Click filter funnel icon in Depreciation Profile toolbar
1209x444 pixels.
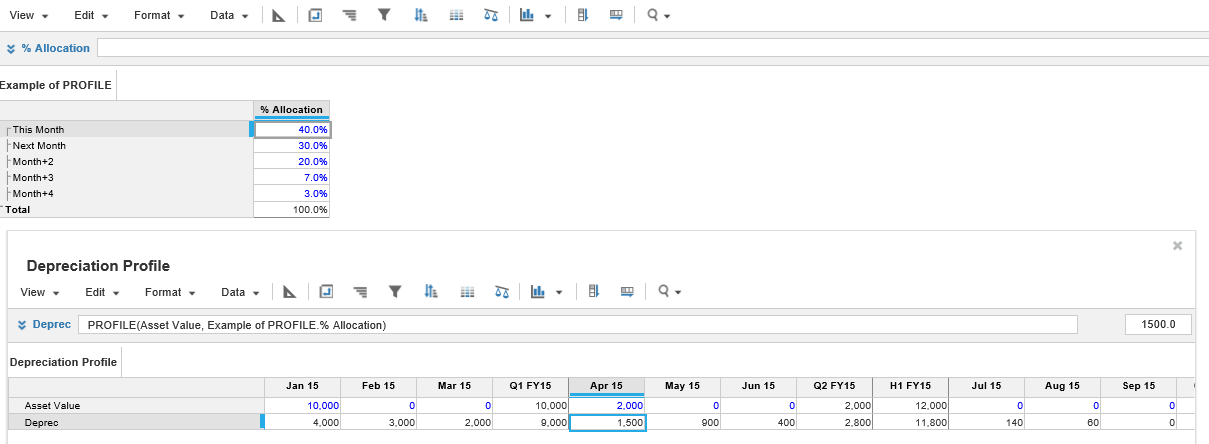pos(395,292)
